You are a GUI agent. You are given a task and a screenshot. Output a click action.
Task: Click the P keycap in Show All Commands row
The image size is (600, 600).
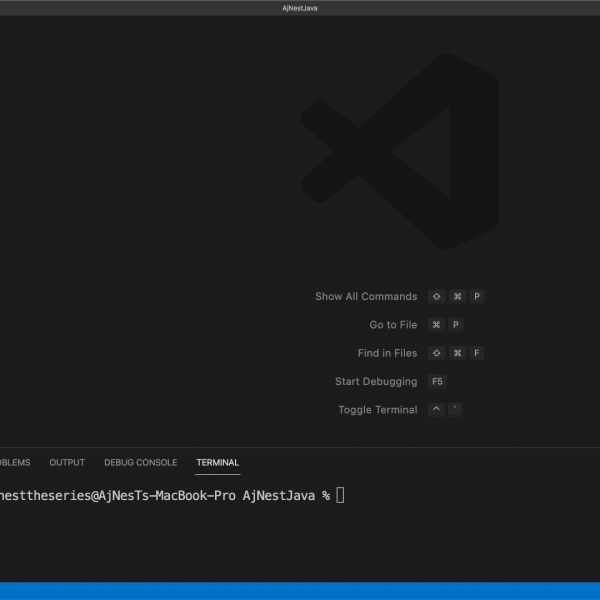pos(477,297)
